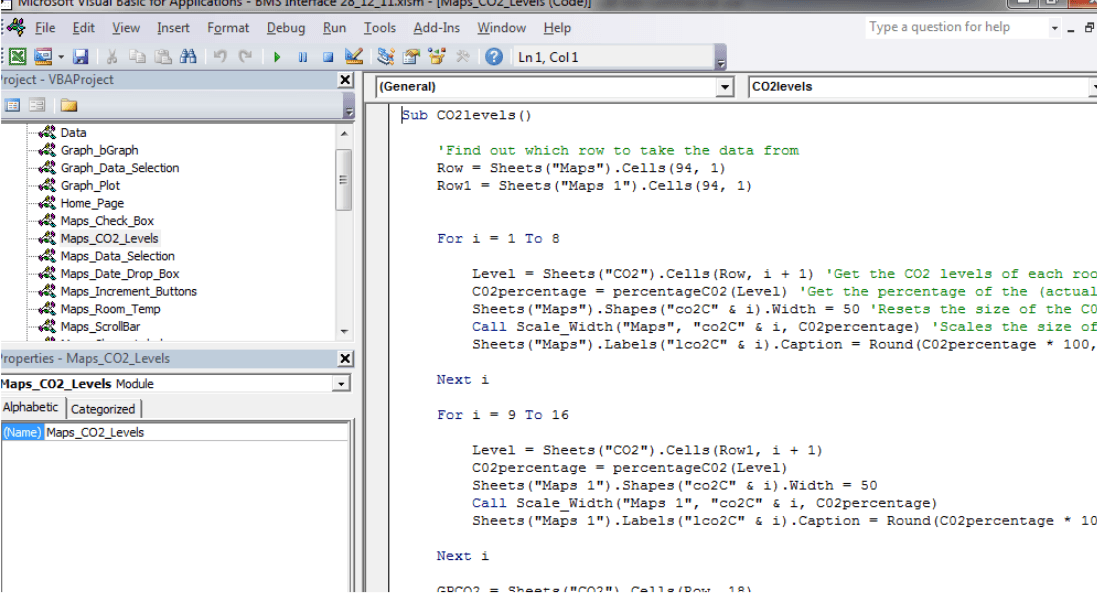Click the Break (pause) icon
The width and height of the screenshot is (1097, 595).
point(302,57)
